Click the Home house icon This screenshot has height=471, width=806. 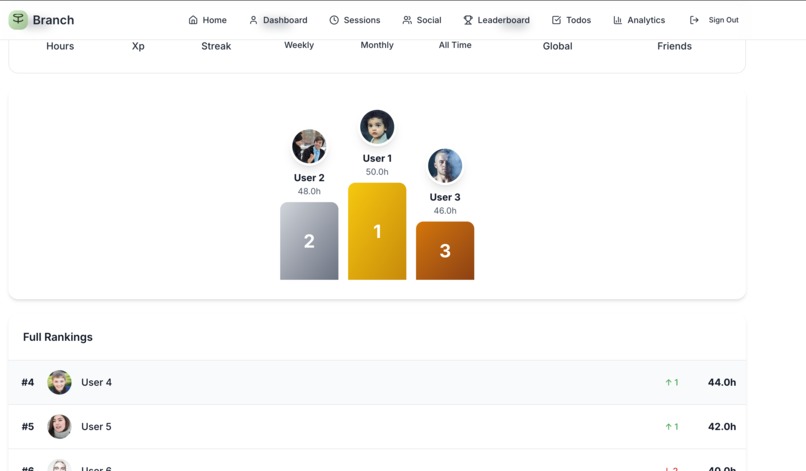click(x=193, y=20)
